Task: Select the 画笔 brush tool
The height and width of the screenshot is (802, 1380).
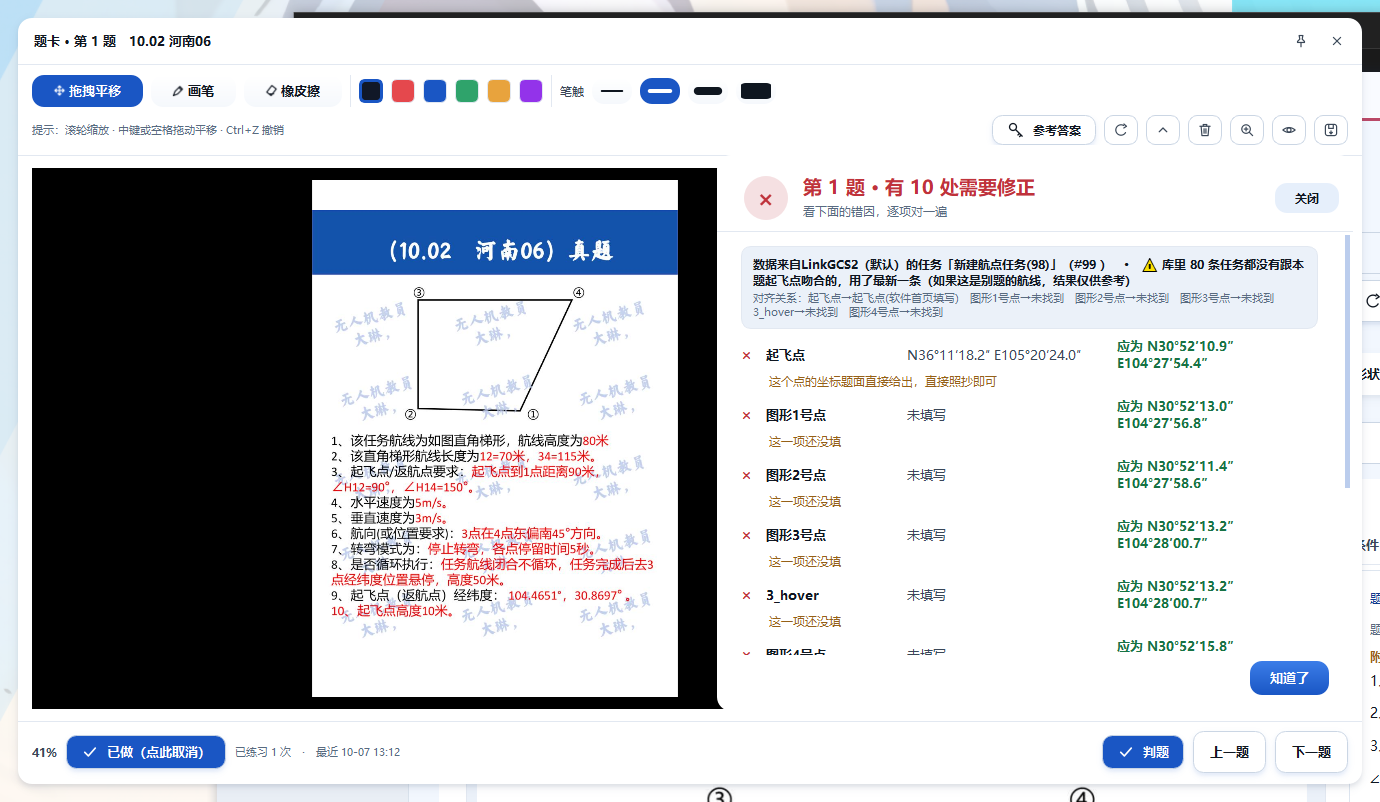Action: pos(193,91)
